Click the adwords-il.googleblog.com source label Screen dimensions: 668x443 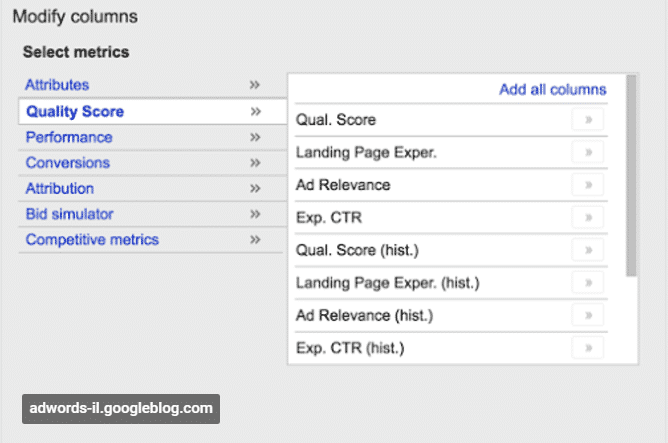(121, 408)
